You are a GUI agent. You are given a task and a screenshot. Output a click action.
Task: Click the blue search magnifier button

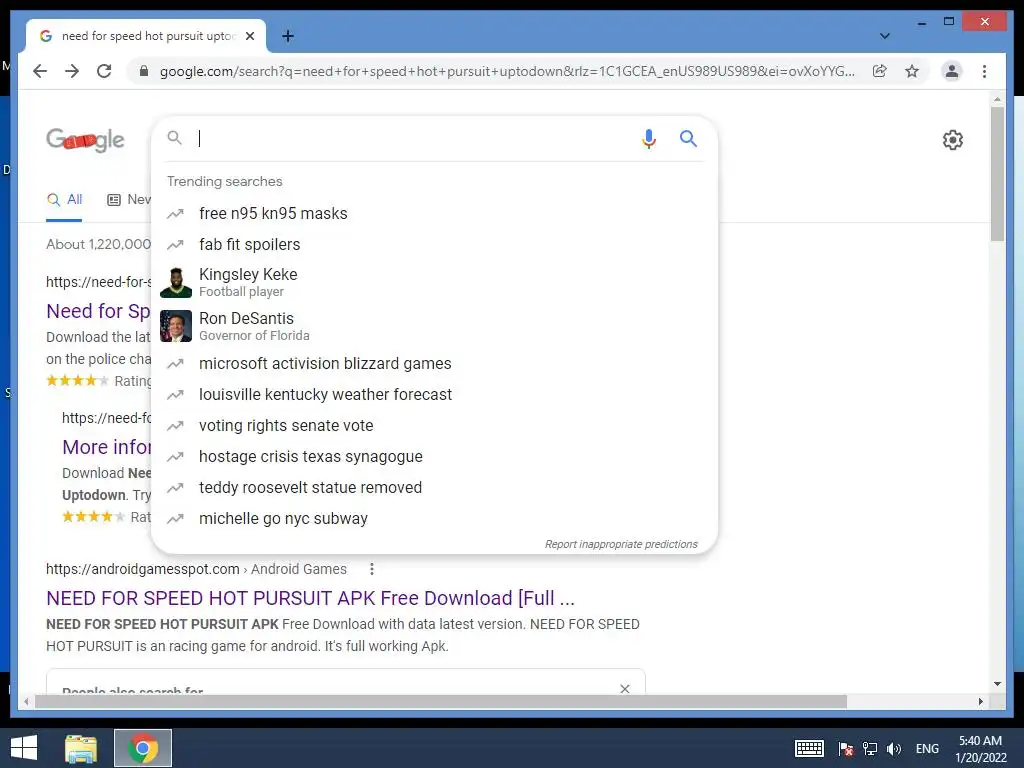[688, 138]
